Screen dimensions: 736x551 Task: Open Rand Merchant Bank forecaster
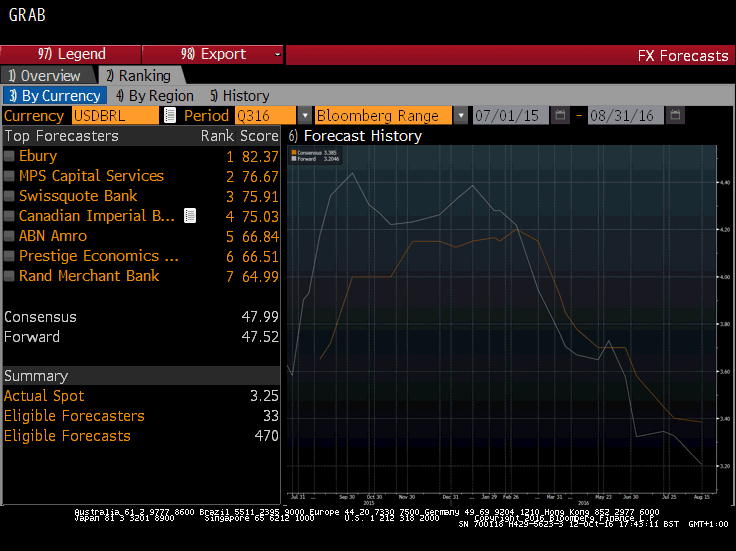pos(89,276)
